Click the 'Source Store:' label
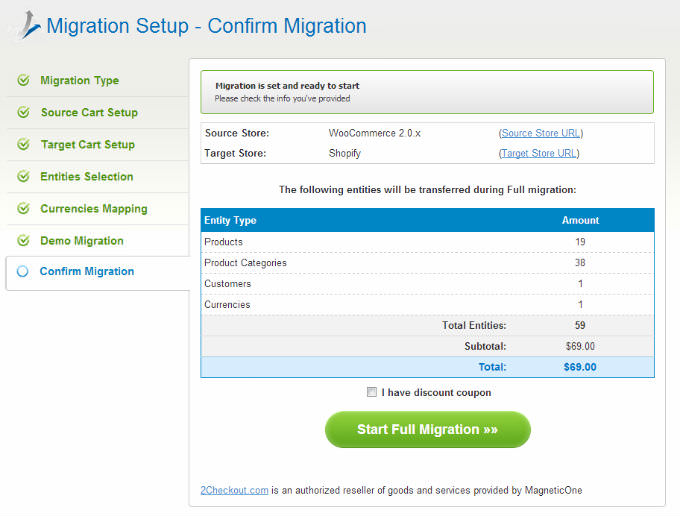 [x=237, y=133]
